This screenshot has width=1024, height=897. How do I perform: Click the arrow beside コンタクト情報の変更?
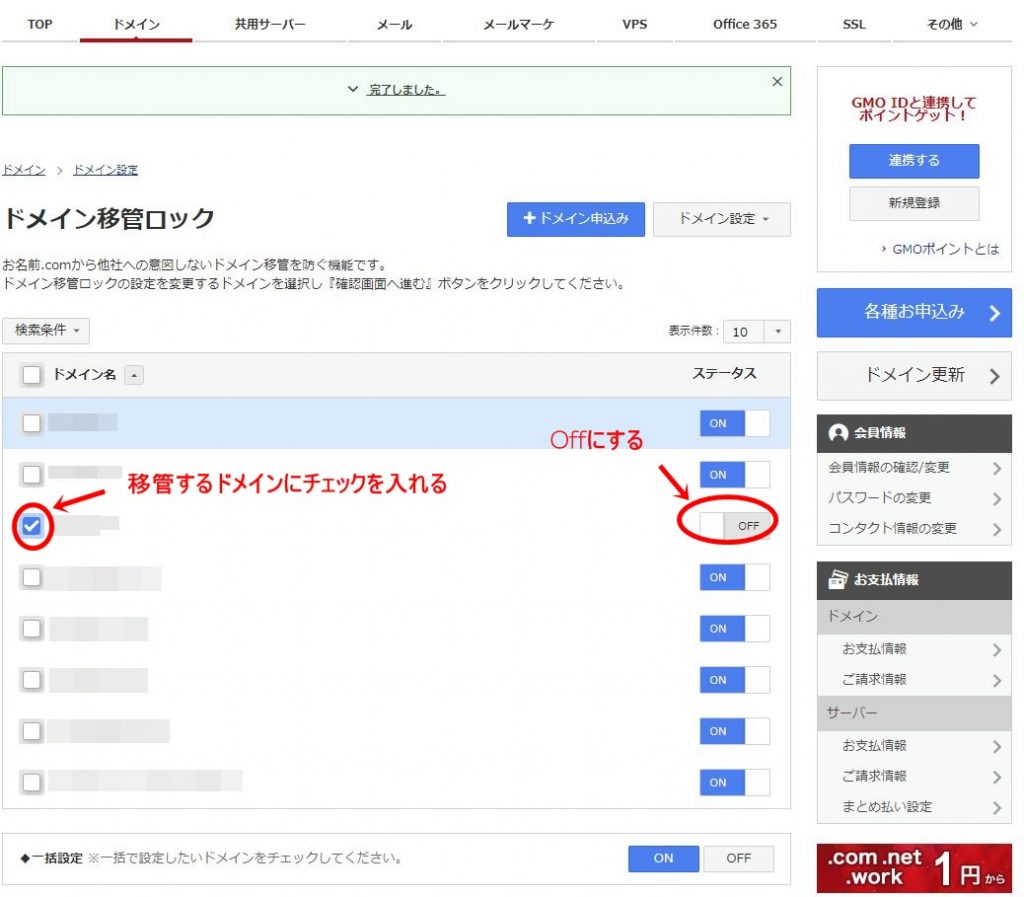click(996, 529)
